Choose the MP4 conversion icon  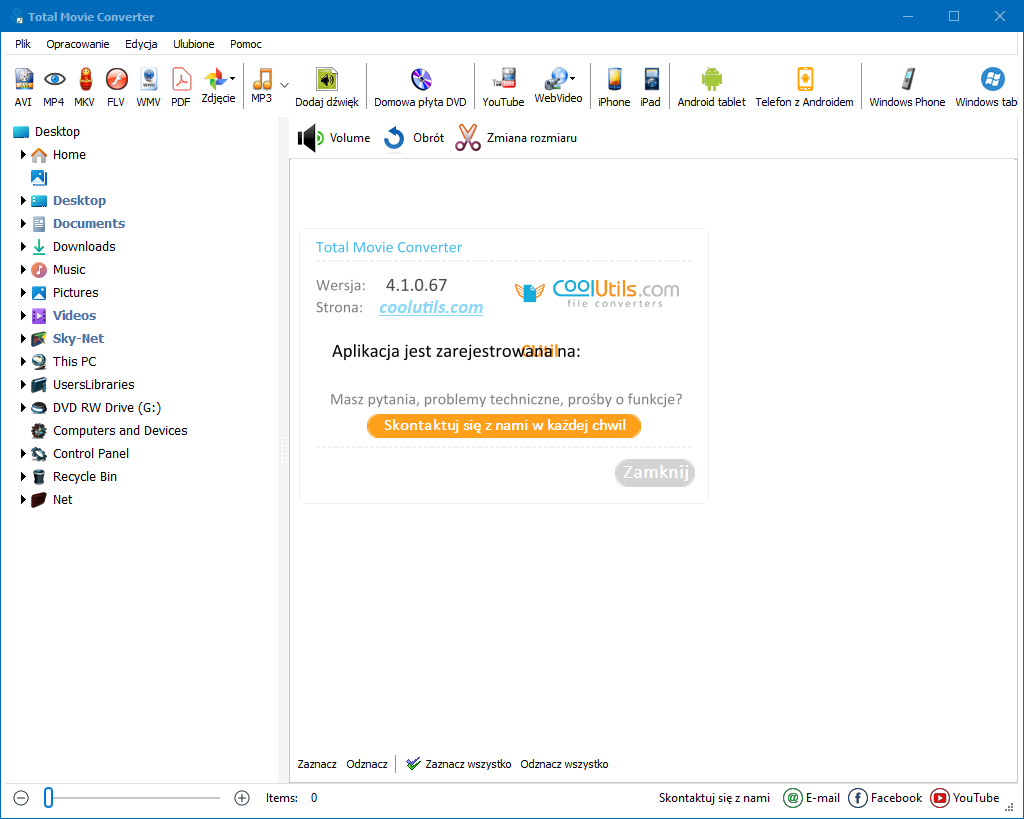point(54,88)
